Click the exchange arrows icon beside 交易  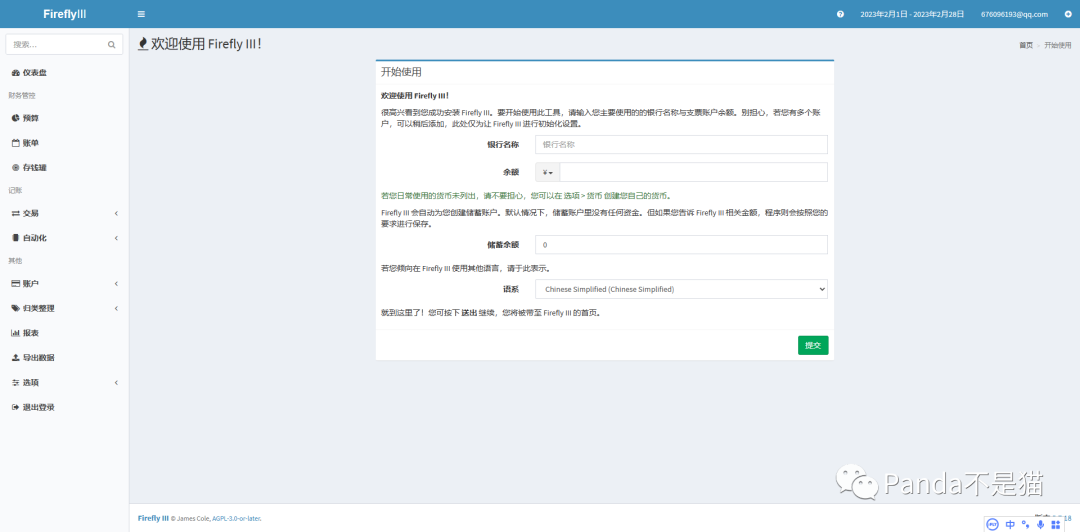pos(16,214)
